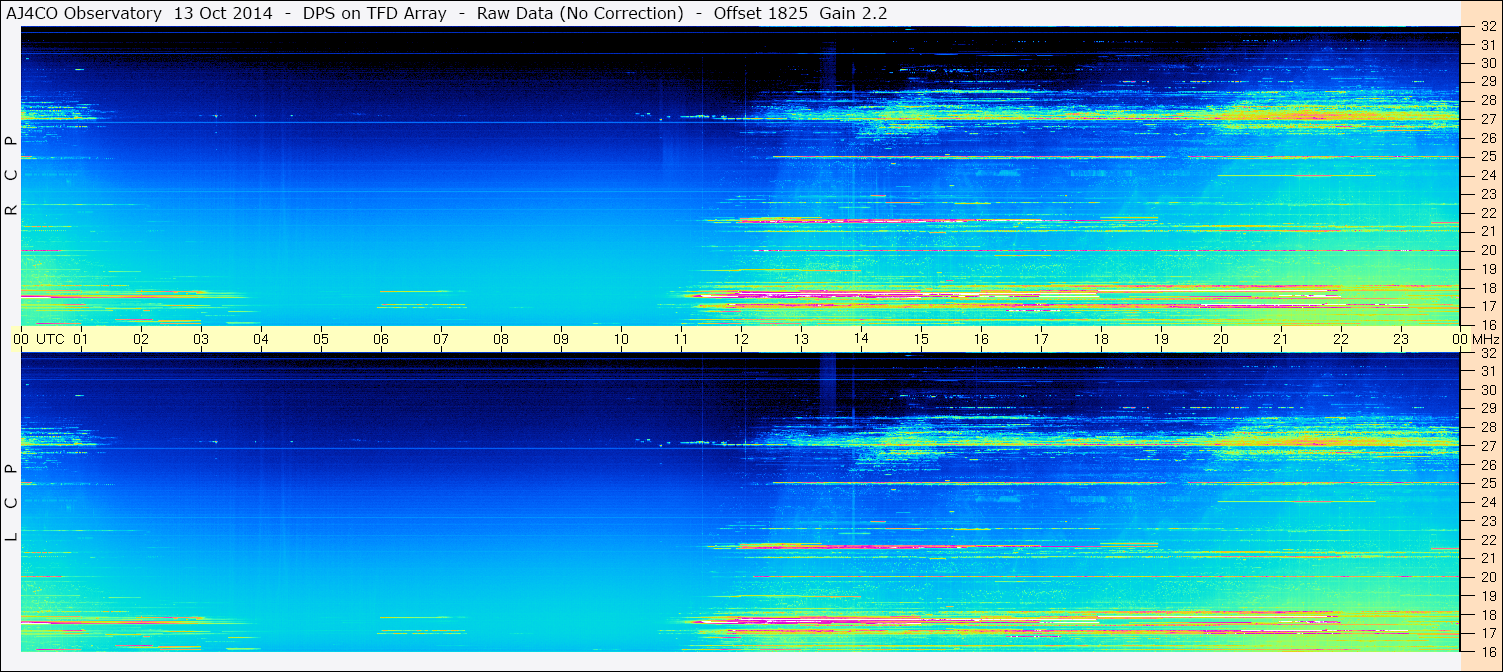Screen dimensions: 1503x672
Task: Click the 17 hour label on UTC time axis
Action: click(1041, 340)
